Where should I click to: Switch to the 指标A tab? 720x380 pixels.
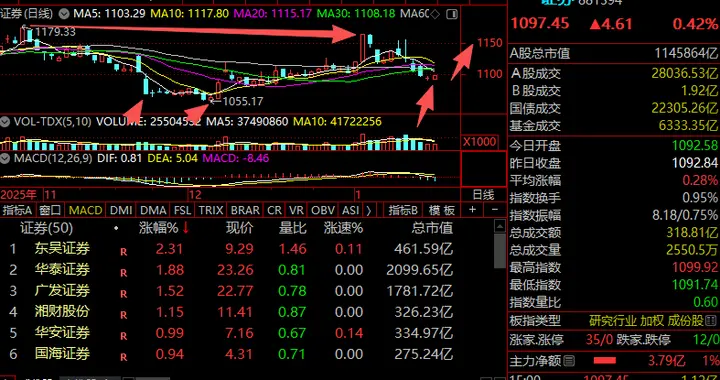(x=17, y=210)
